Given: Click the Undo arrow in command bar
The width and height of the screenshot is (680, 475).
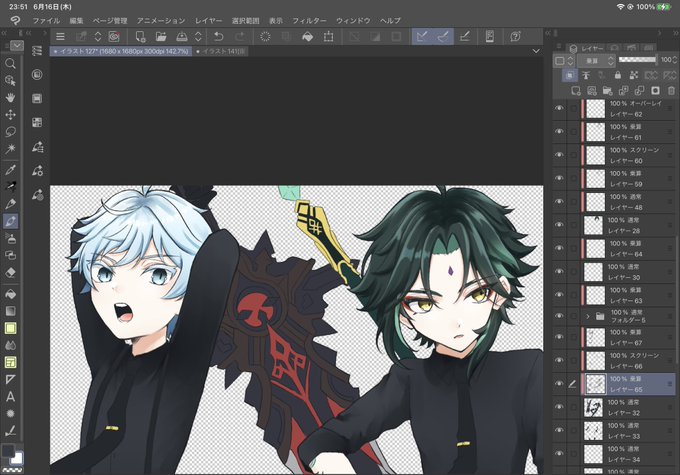Looking at the screenshot, I should 219,36.
